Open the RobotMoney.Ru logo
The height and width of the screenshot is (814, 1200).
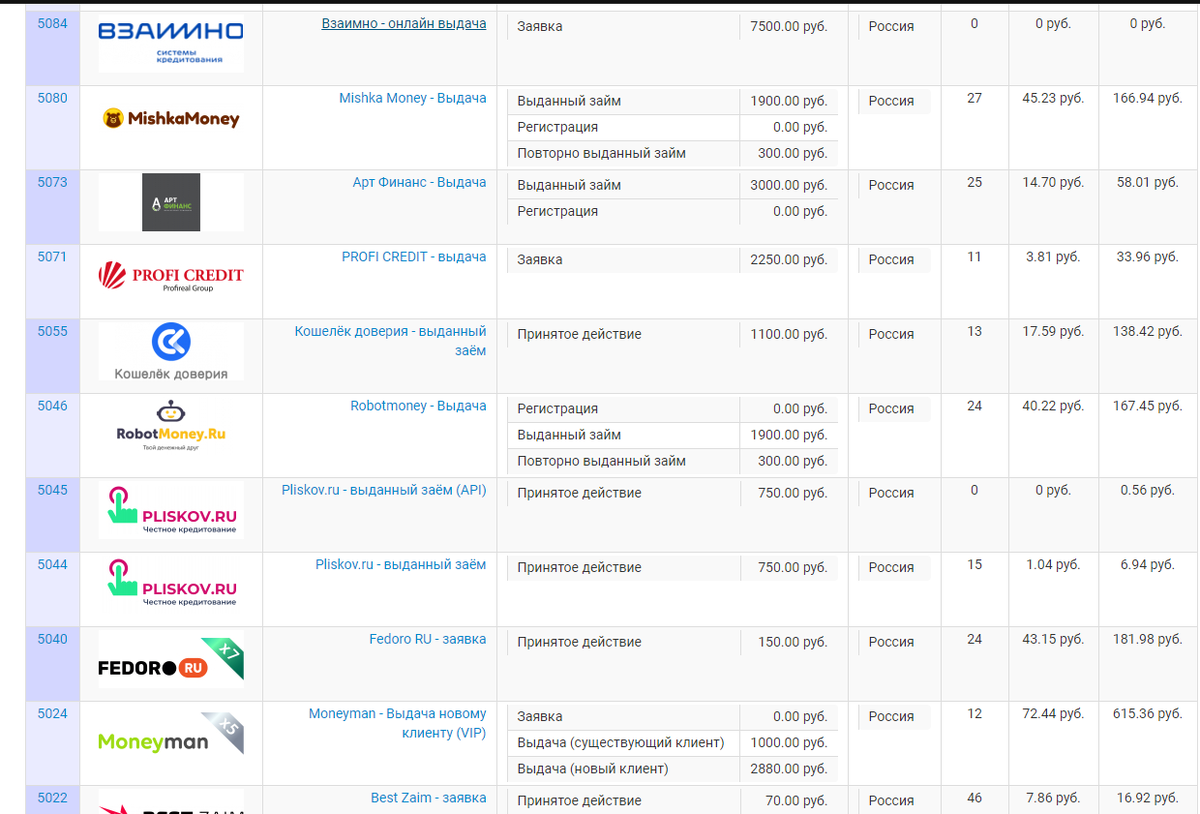[x=171, y=426]
